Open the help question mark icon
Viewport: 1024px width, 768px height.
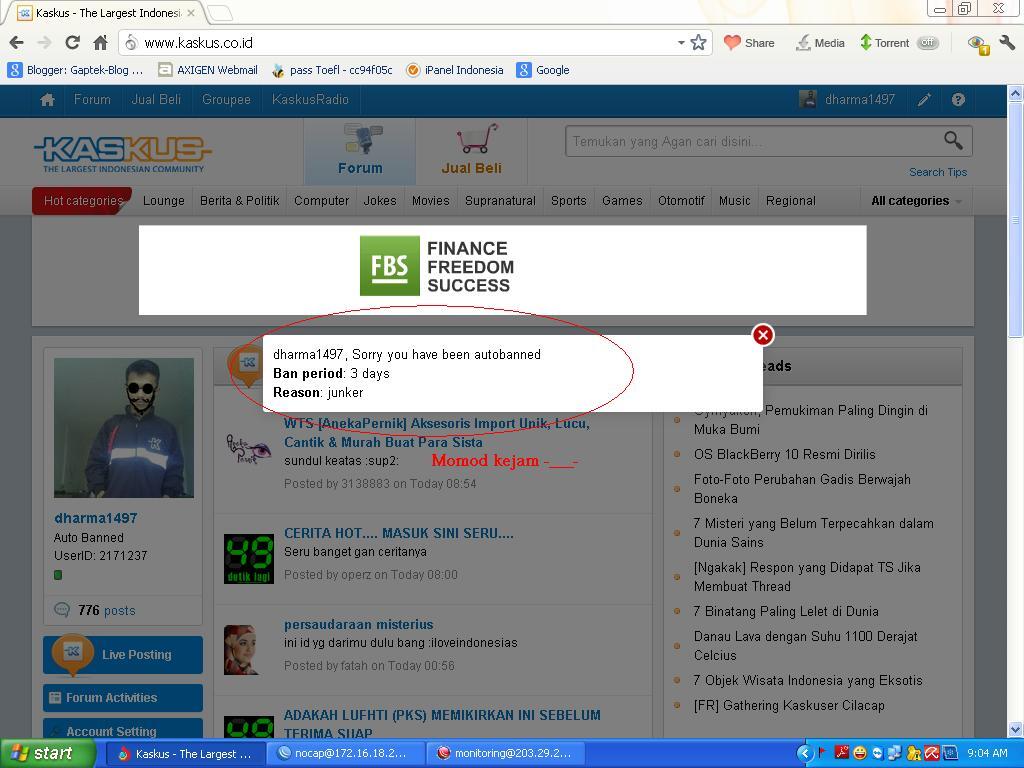click(958, 100)
